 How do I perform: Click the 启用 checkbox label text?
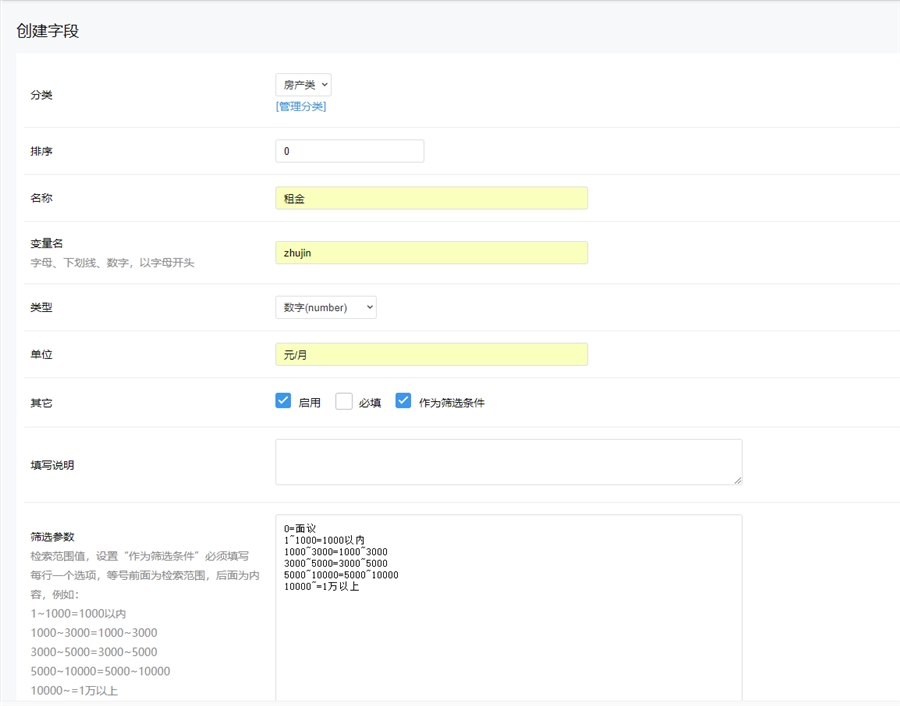click(309, 403)
